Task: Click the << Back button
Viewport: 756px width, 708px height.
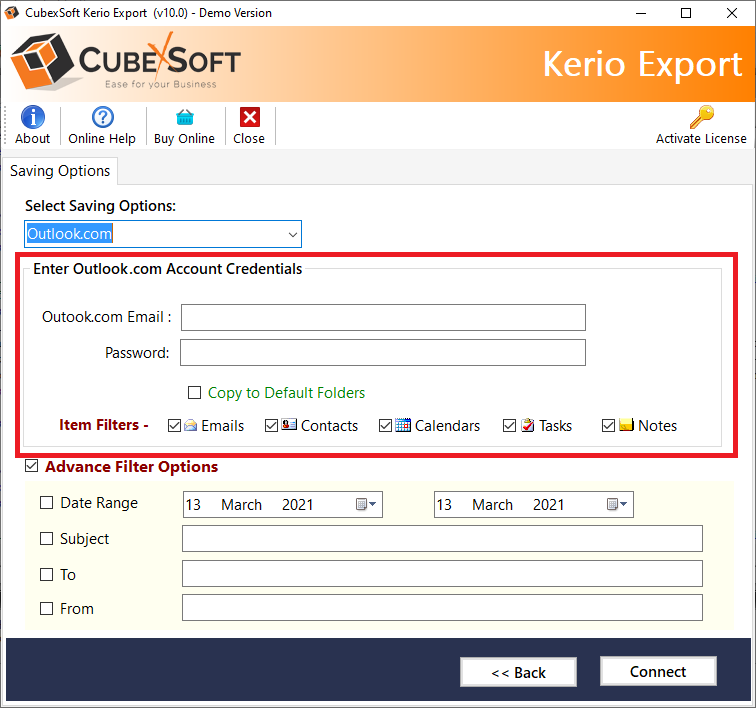Action: pyautogui.click(x=518, y=672)
